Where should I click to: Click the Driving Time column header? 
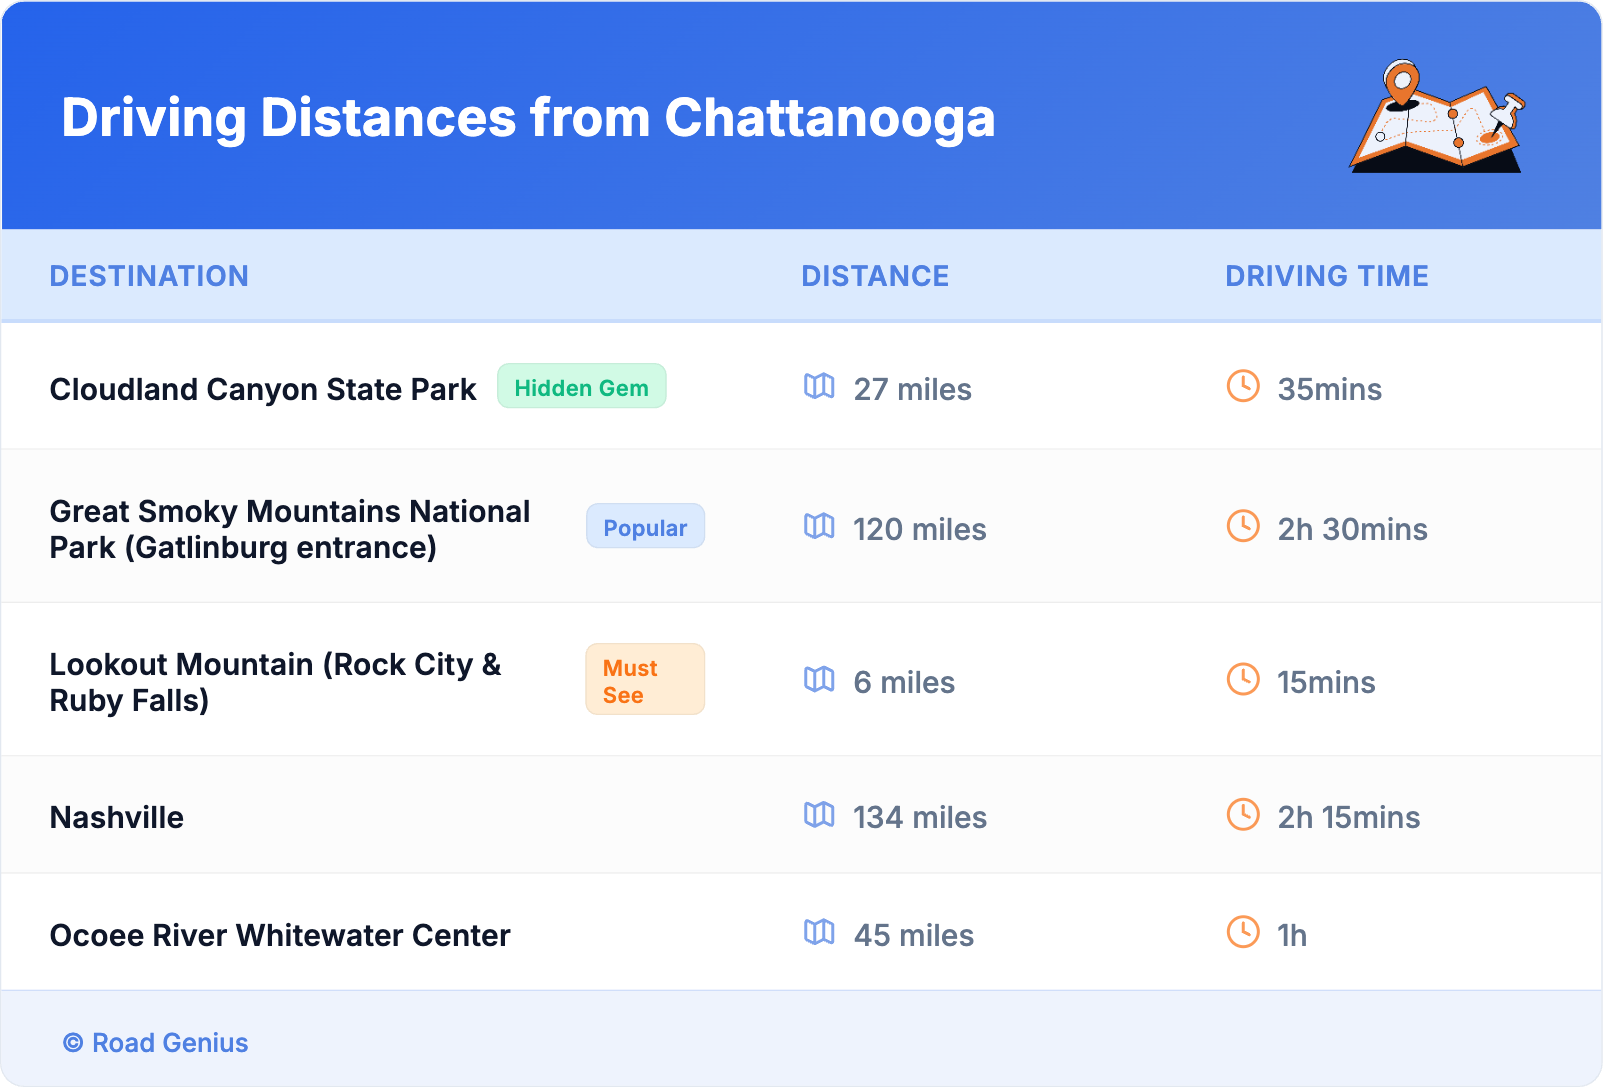[x=1327, y=276]
